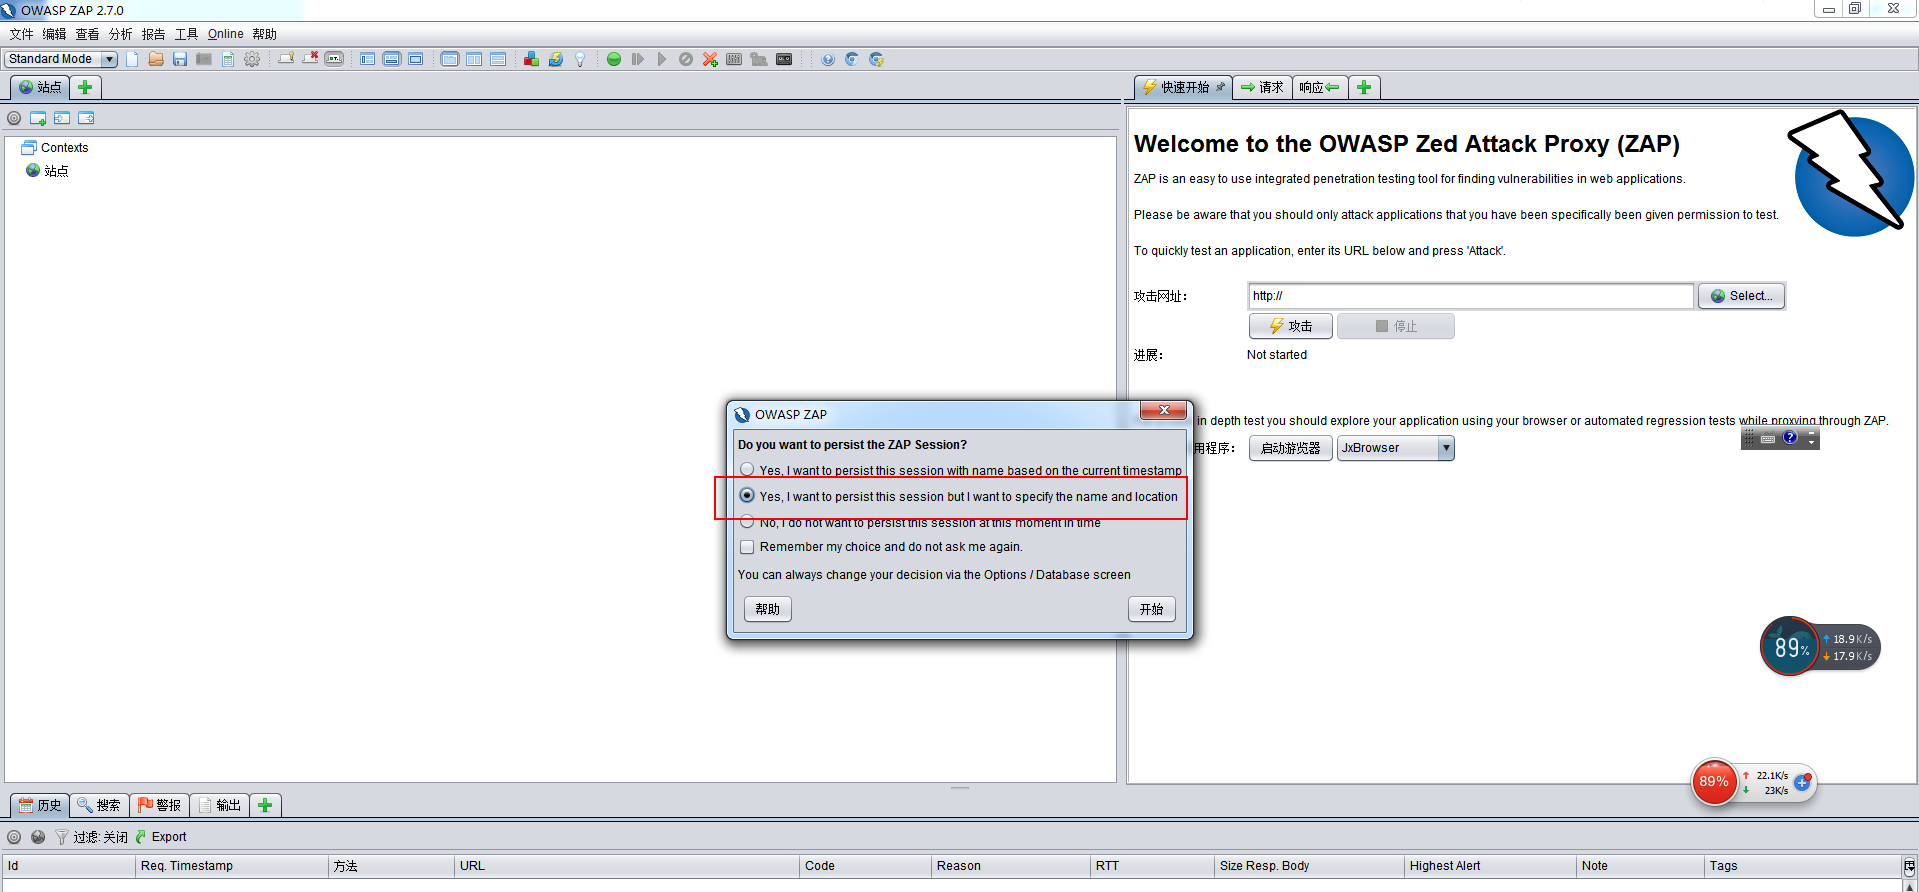This screenshot has width=1919, height=892.
Task: Click the attack URL input field
Action: (1470, 296)
